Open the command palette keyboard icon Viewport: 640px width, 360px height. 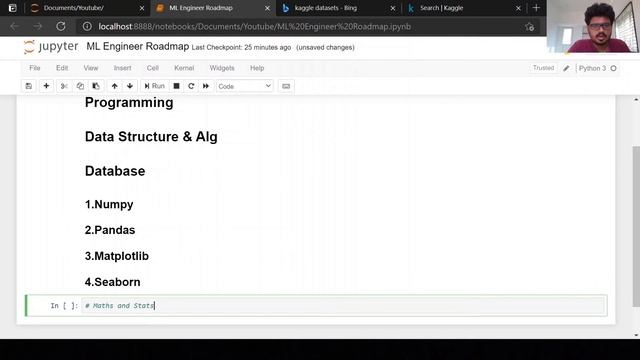pyautogui.click(x=286, y=86)
